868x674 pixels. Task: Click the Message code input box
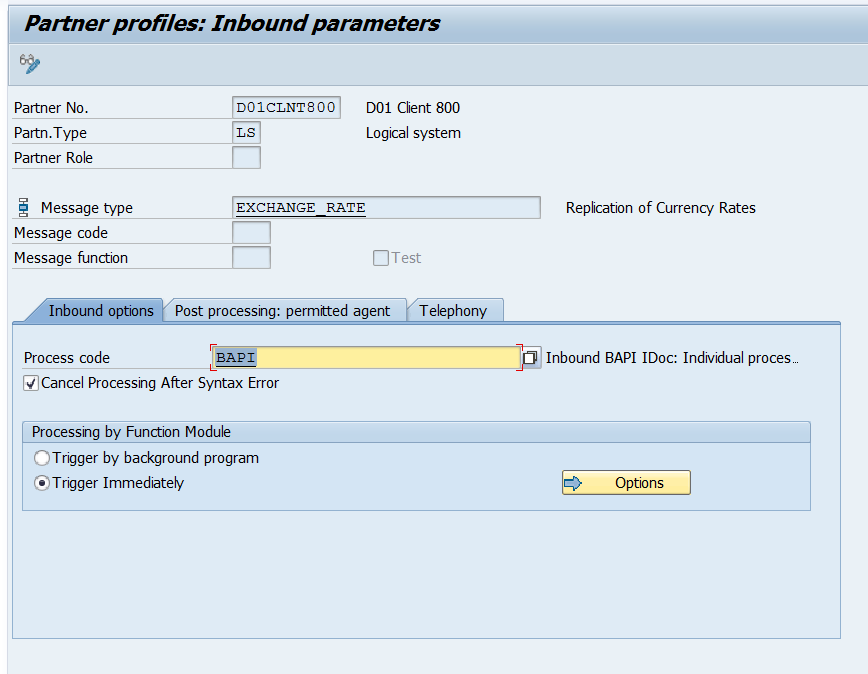pos(250,232)
